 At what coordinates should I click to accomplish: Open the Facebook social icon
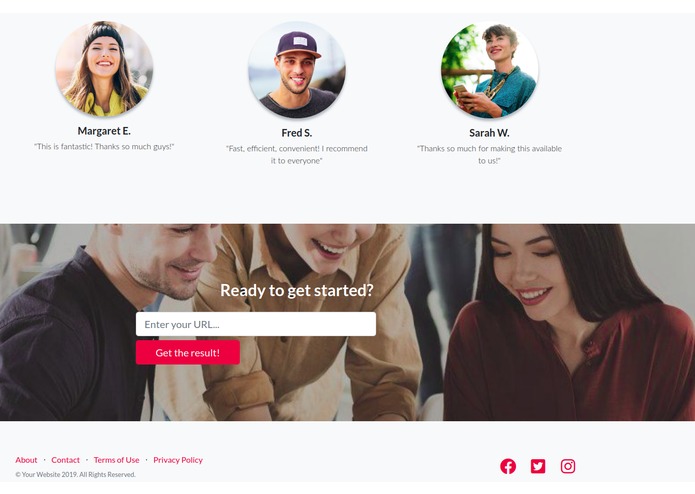pos(508,466)
